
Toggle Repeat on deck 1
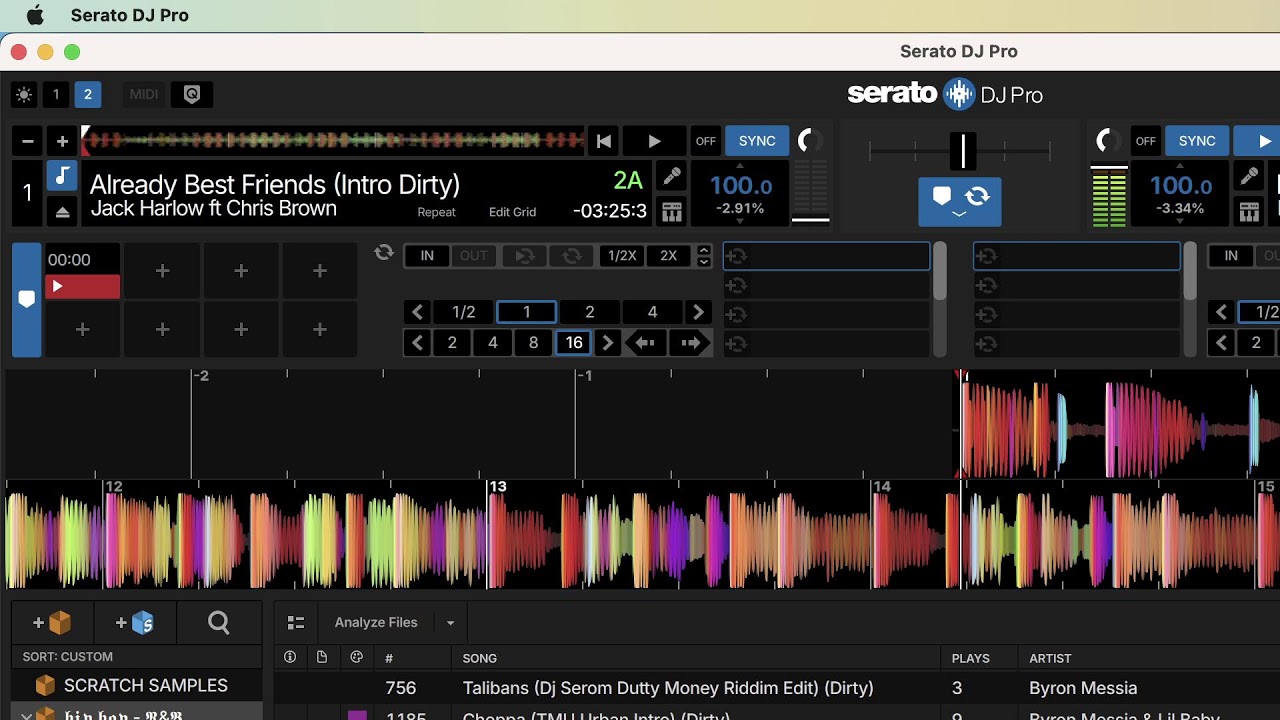click(x=436, y=212)
